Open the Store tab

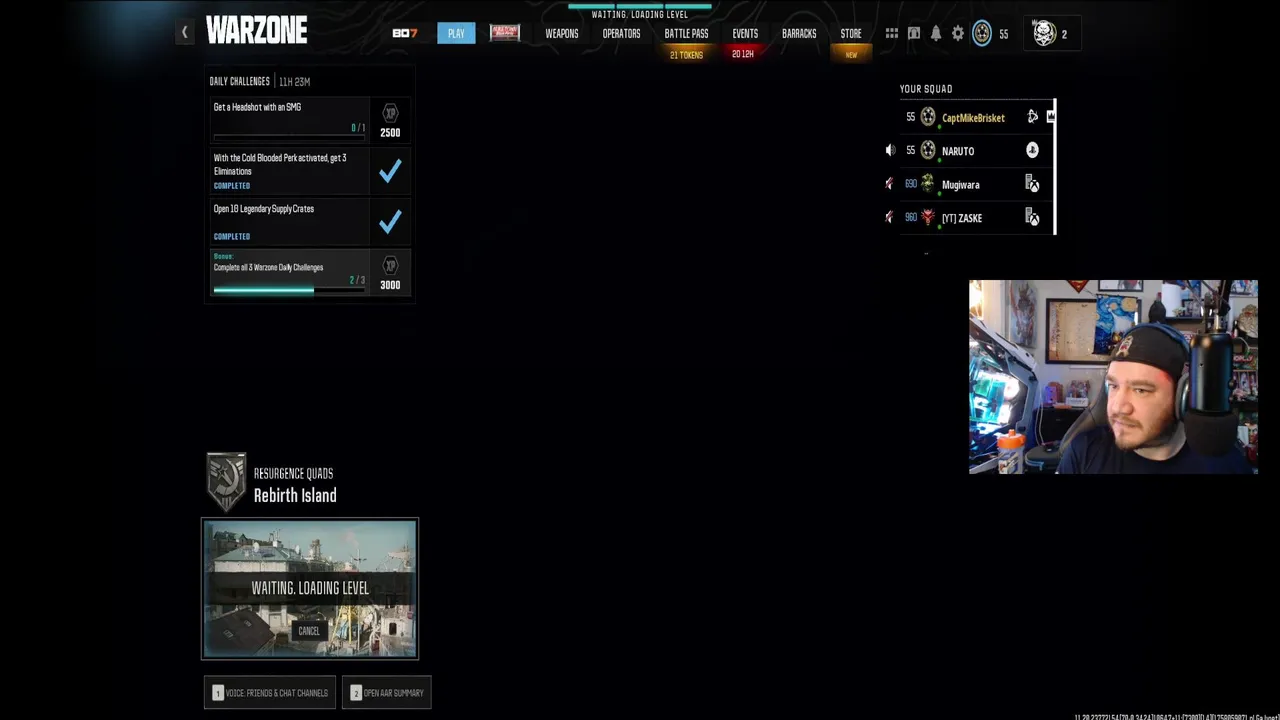pos(851,33)
